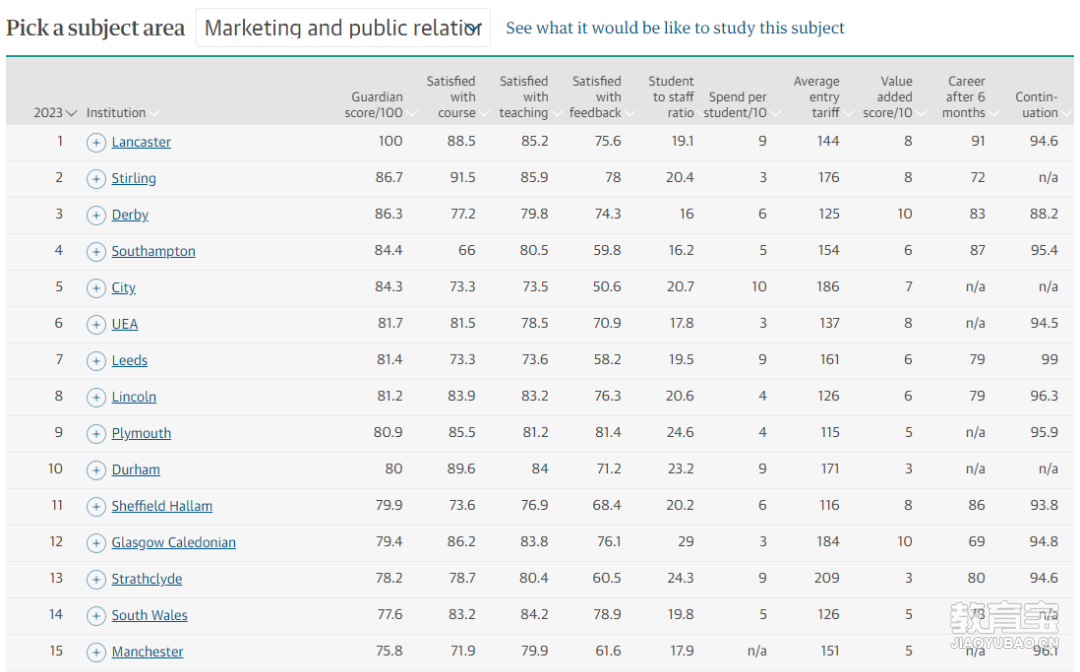Open the subject area dropdown
Screen dimensions: 1080x672
(x=343, y=28)
